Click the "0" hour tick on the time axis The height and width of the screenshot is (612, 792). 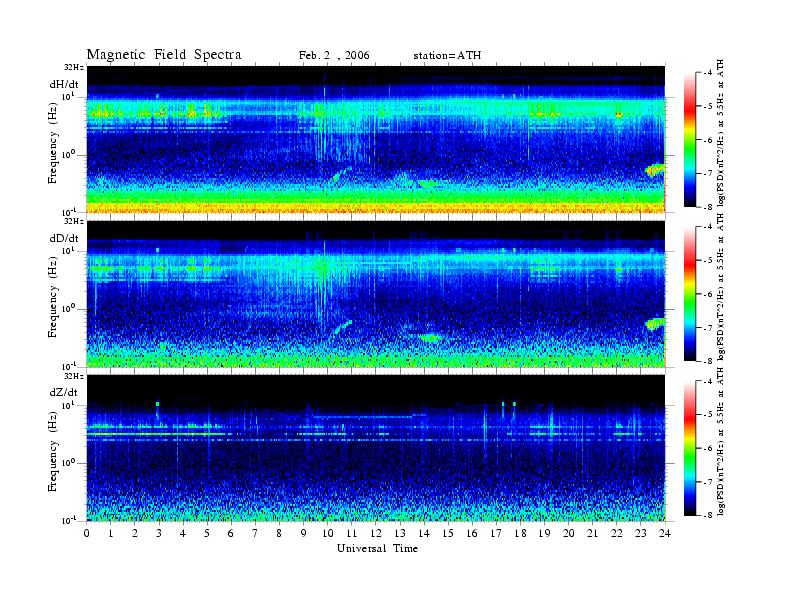point(87,533)
